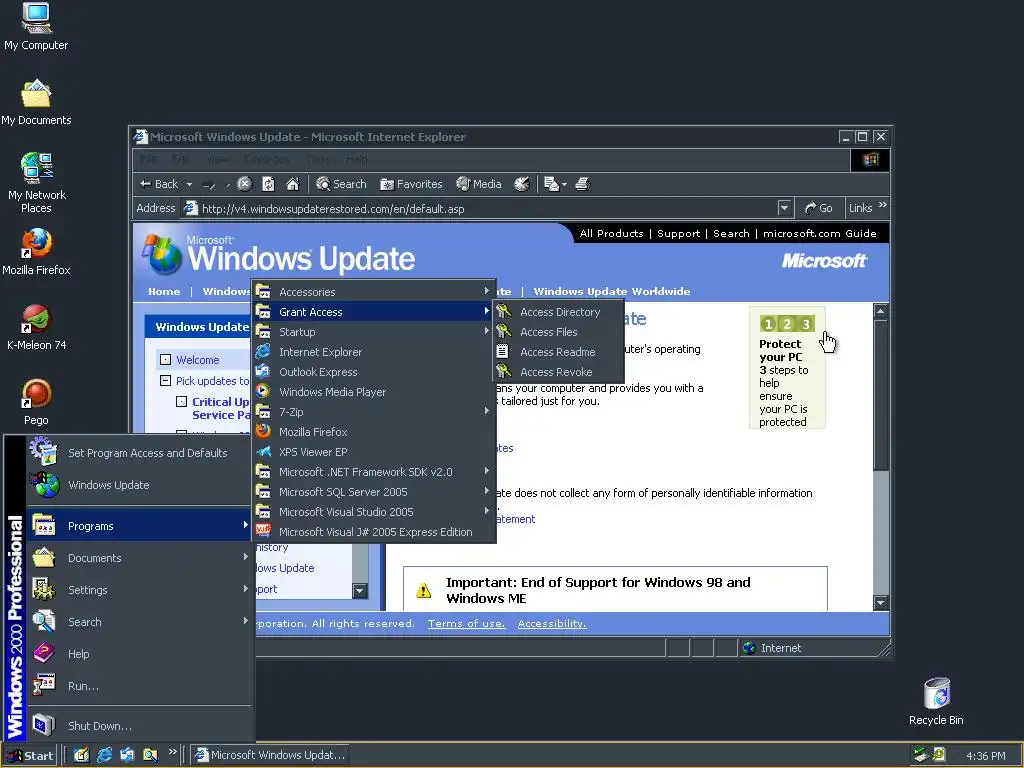Open Help from the Start menu
The image size is (1024, 768).
[x=139, y=654]
